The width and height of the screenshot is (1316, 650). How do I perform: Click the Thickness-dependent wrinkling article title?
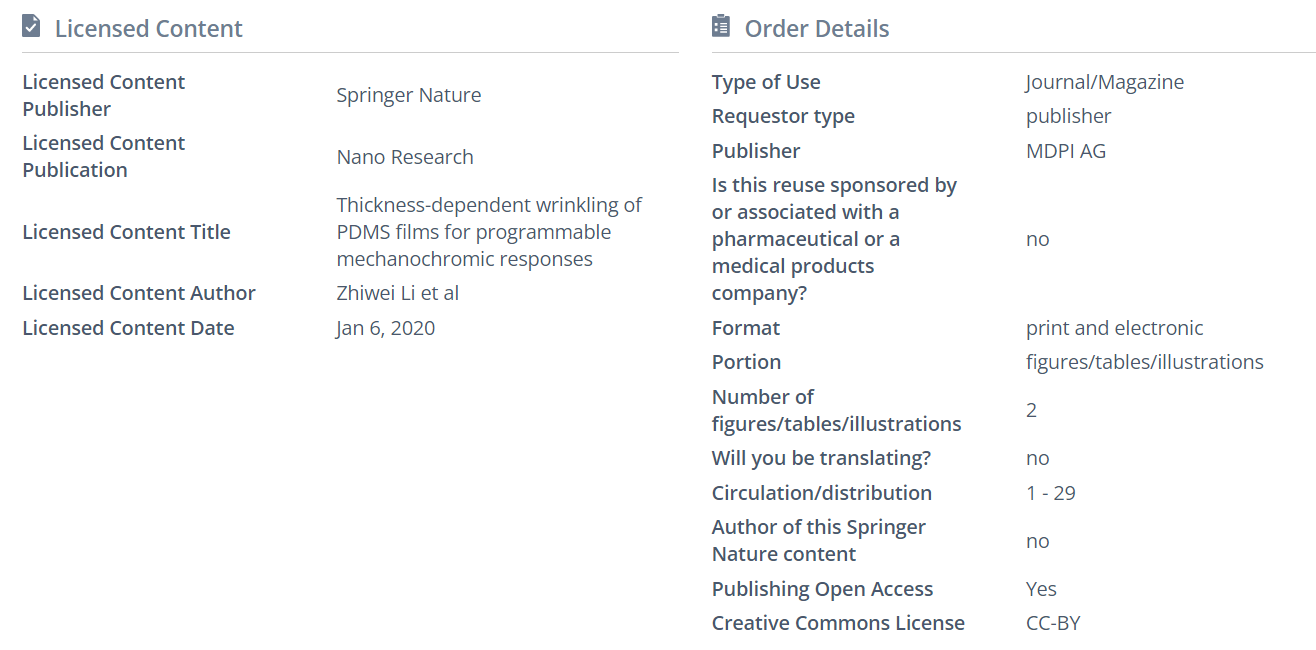488,232
